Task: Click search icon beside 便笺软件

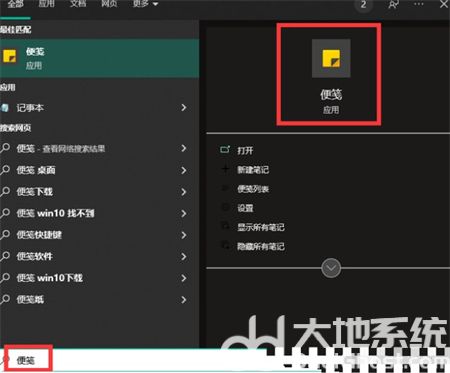Action: point(5,256)
